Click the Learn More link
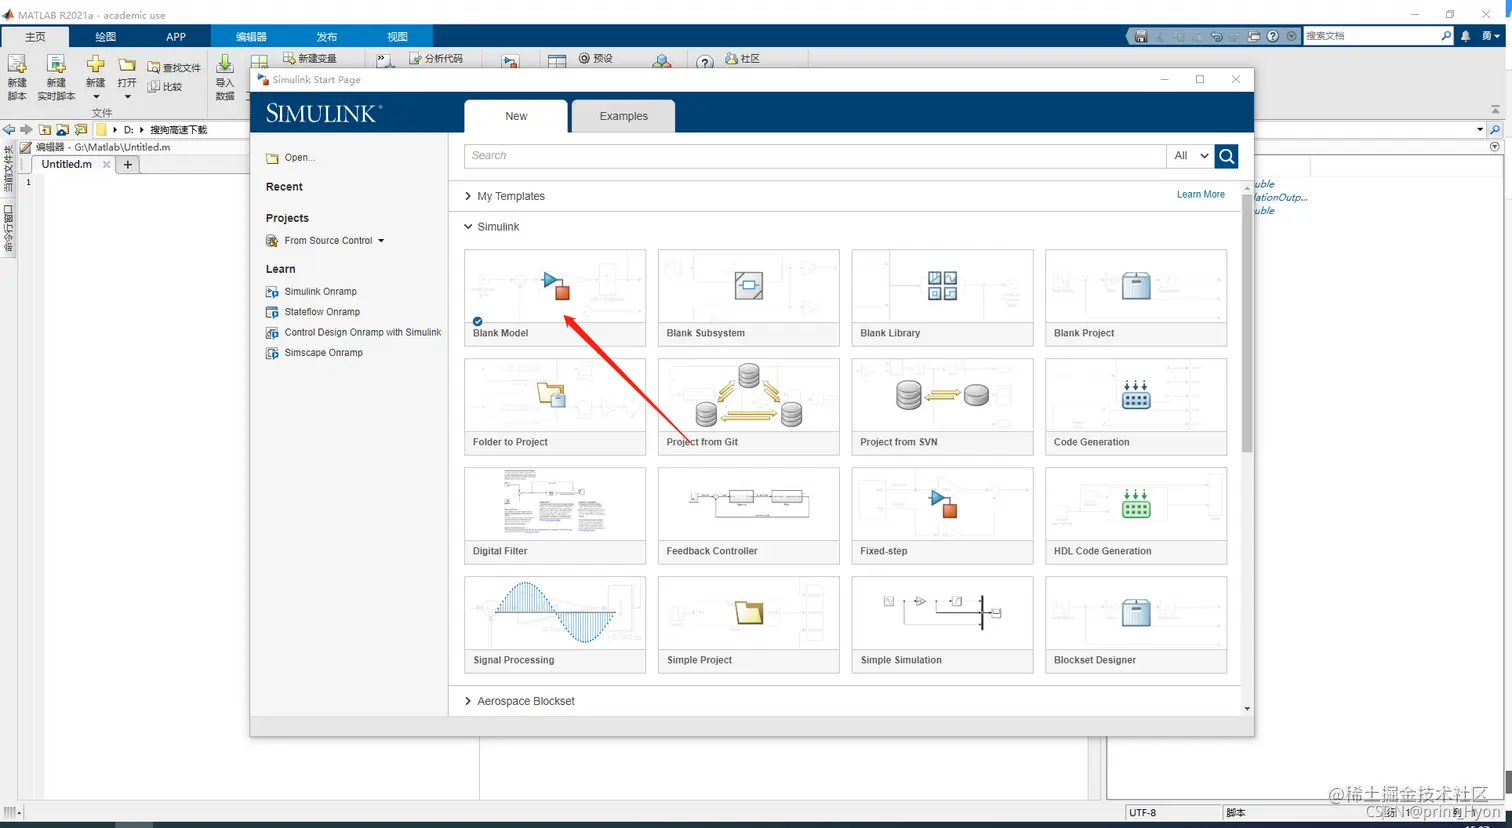Screen dimensions: 1512x828 point(1200,195)
